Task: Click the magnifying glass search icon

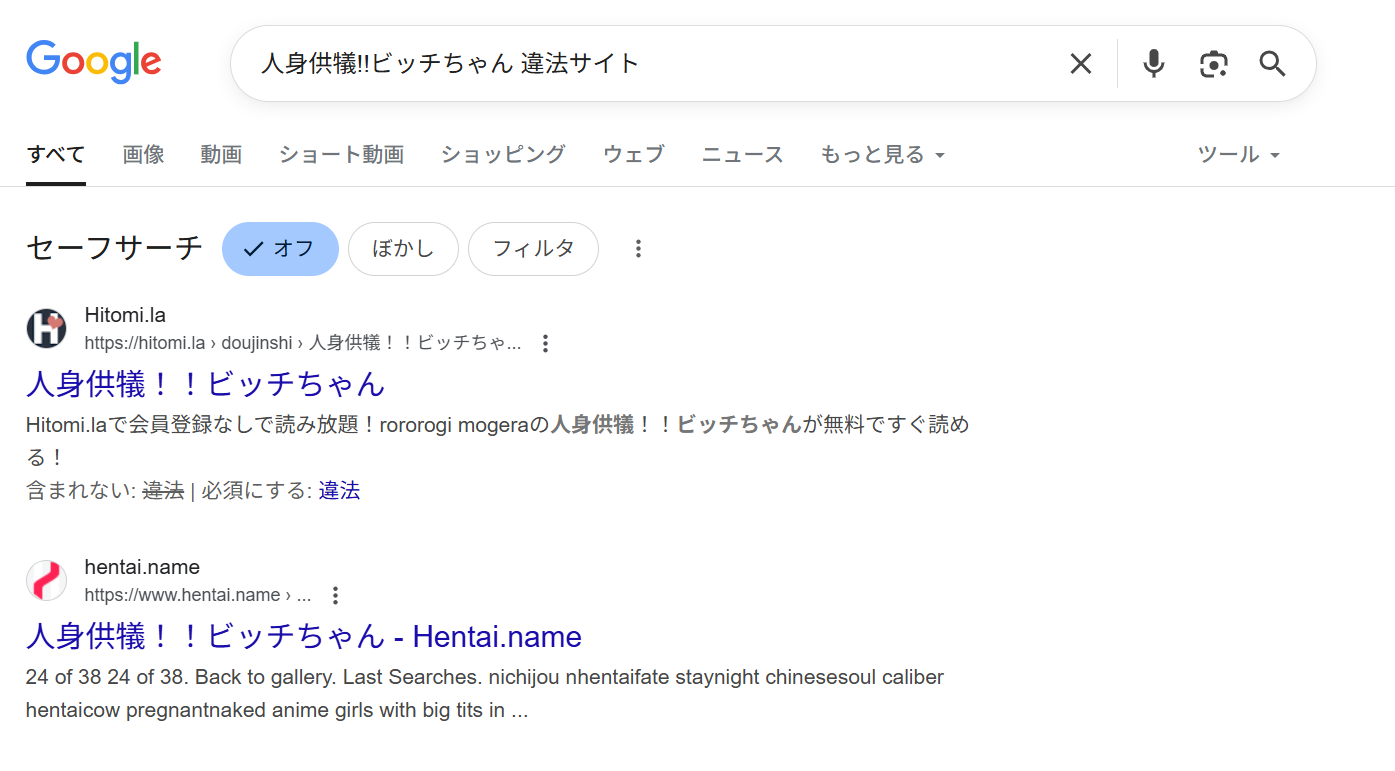Action: pyautogui.click(x=1272, y=63)
